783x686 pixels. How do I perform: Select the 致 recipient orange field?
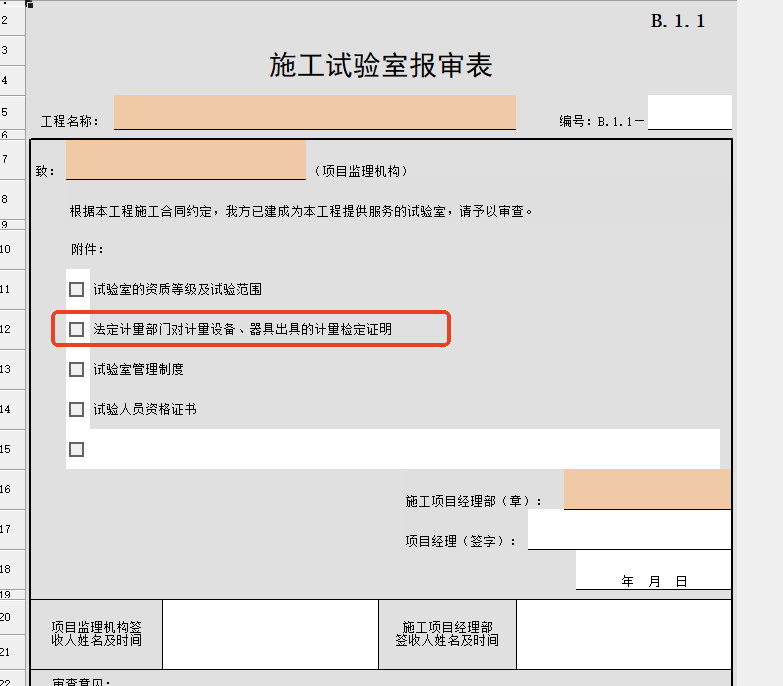(x=185, y=160)
